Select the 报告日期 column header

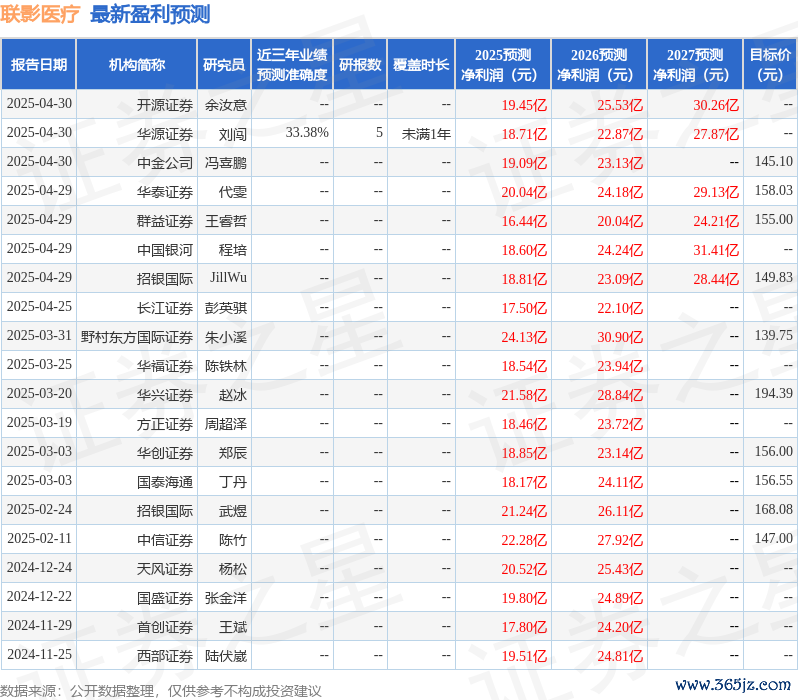click(x=39, y=64)
